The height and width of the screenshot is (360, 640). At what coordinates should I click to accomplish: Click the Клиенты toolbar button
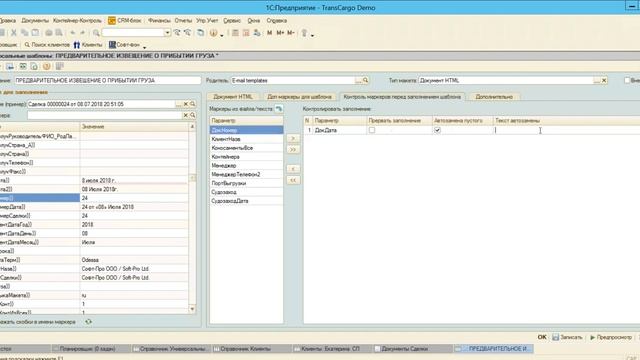pos(88,44)
